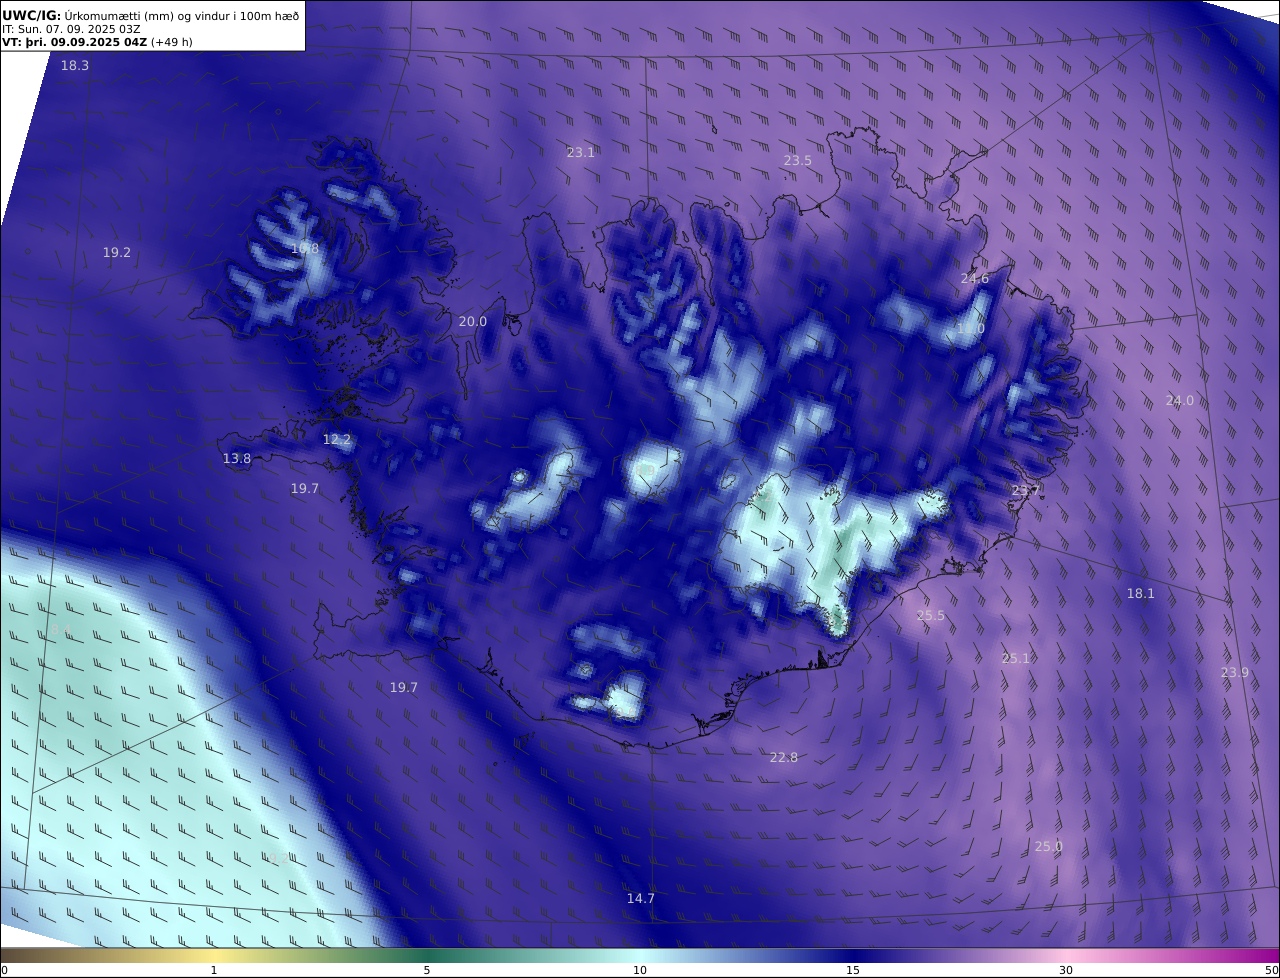The image size is (1280, 978).
Task: Click the color scale tick label 30
Action: pos(1066,970)
